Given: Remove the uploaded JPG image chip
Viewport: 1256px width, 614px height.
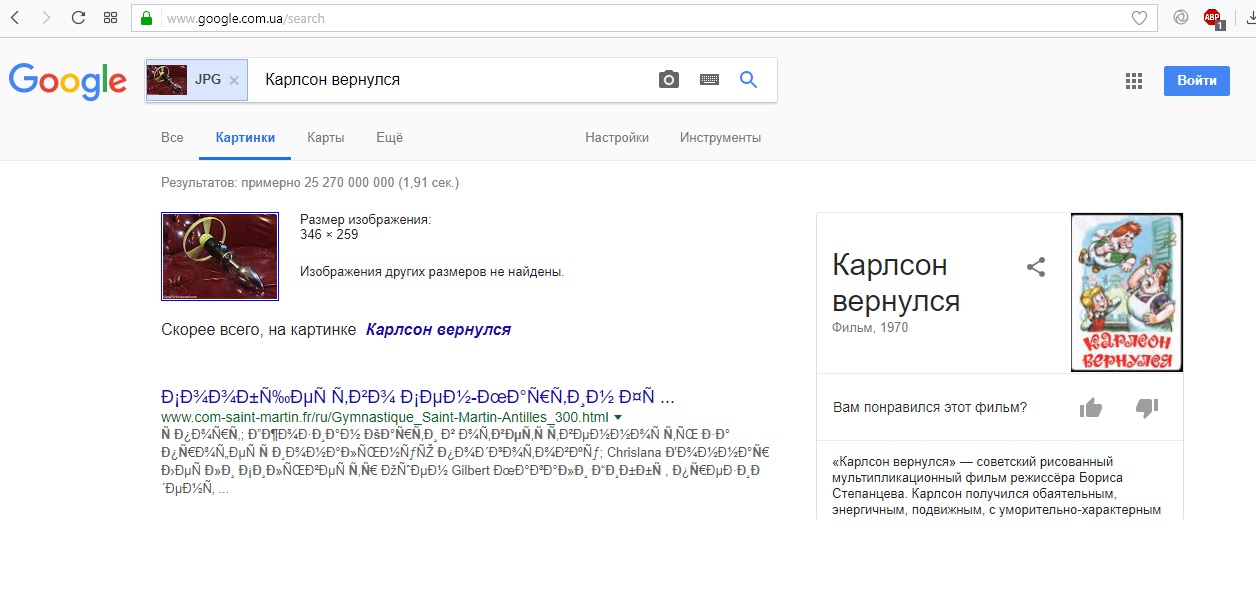Looking at the screenshot, I should click(x=234, y=80).
